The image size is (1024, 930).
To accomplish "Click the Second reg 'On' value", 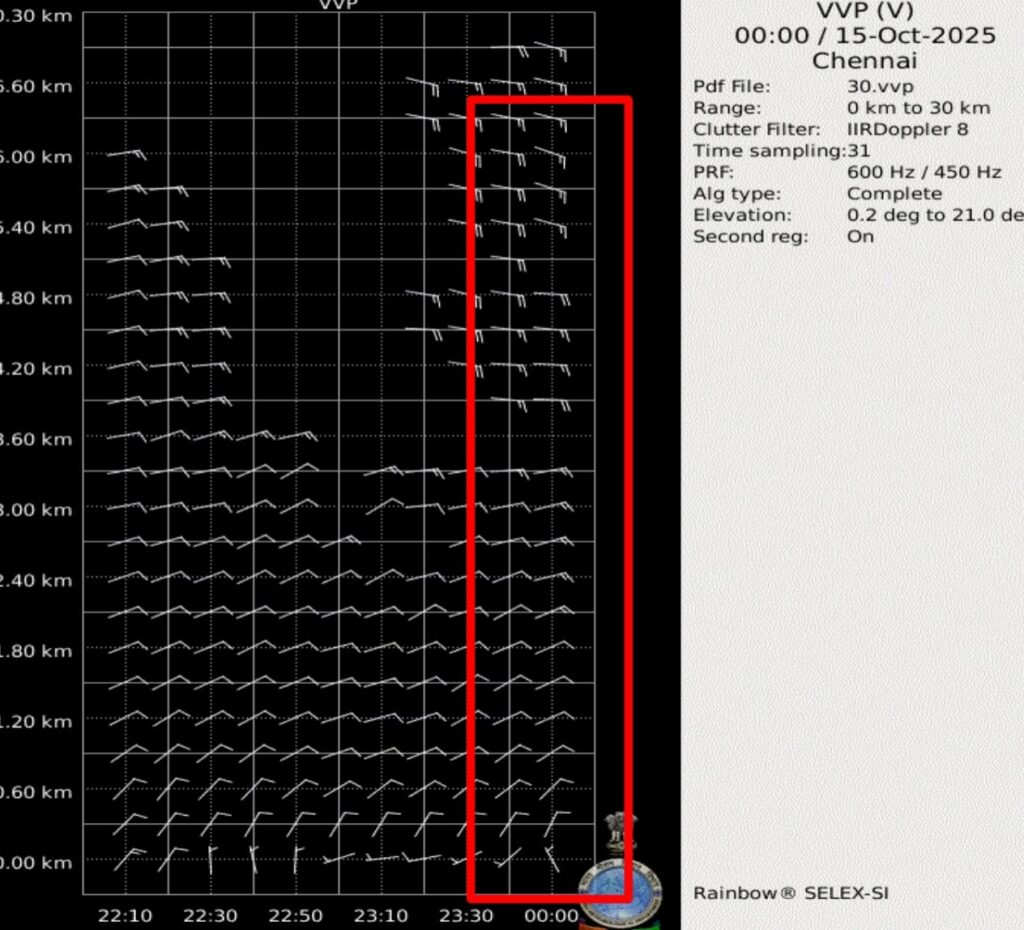I will click(x=860, y=237).
